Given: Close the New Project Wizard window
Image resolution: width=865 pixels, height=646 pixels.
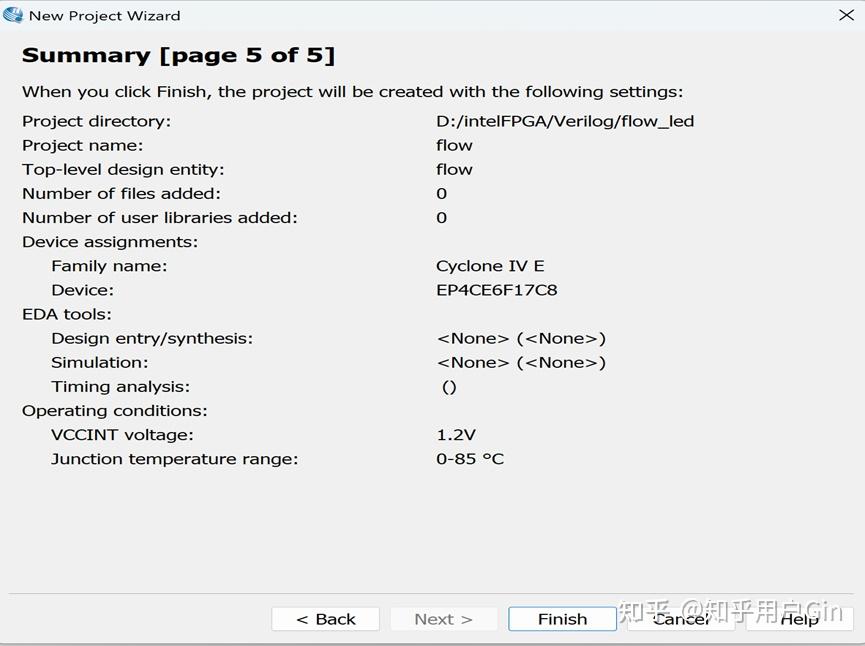Looking at the screenshot, I should [x=845, y=15].
